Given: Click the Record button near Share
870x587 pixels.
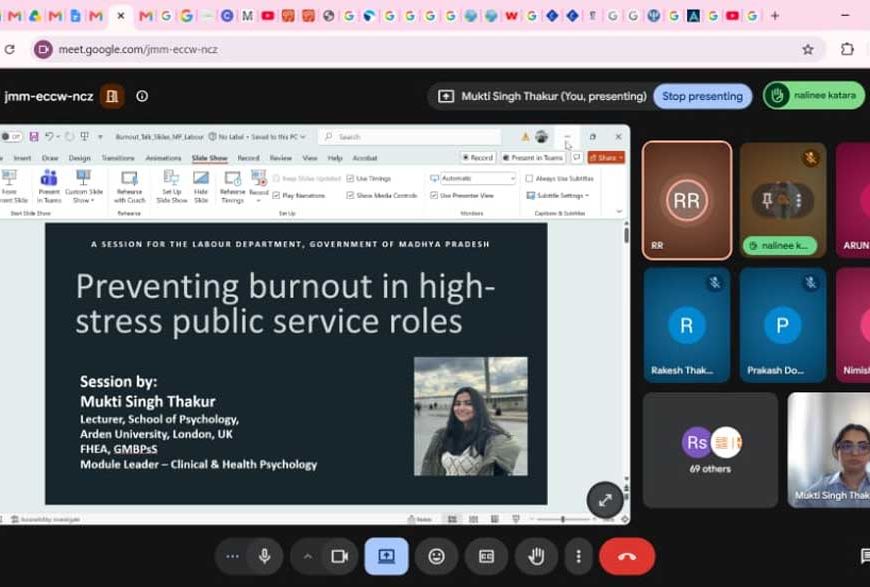Looking at the screenshot, I should pyautogui.click(x=478, y=158).
